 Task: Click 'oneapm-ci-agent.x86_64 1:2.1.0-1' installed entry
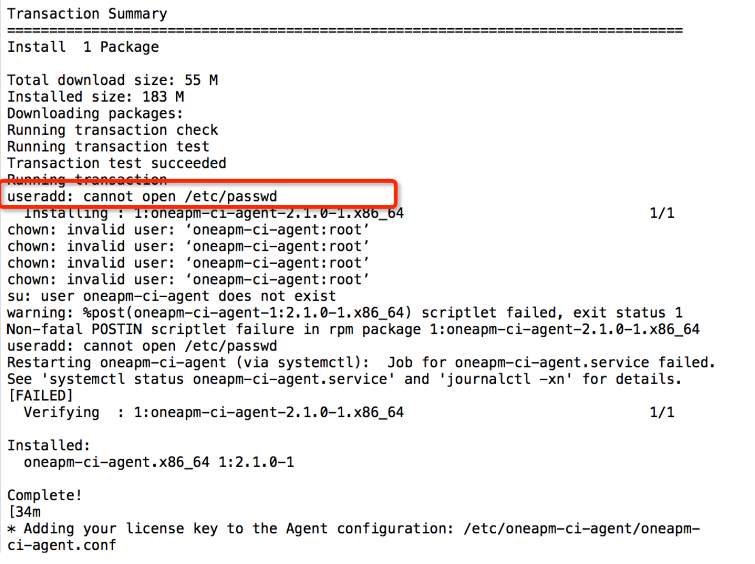[x=159, y=462]
